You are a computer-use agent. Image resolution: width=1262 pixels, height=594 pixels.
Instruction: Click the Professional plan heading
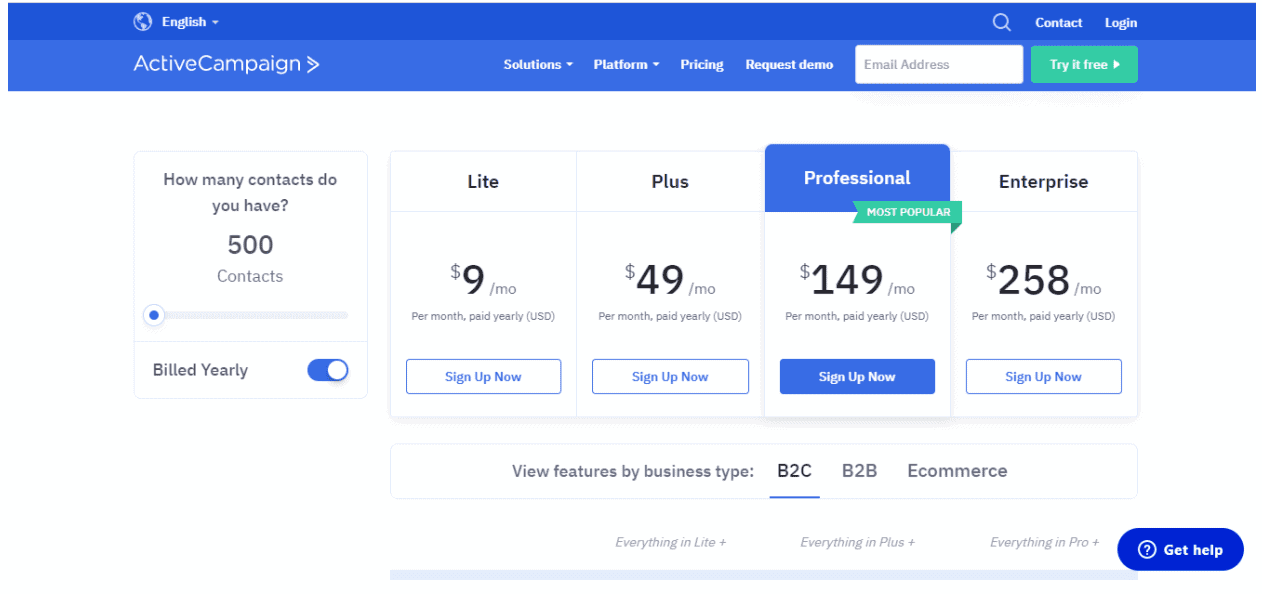point(857,178)
